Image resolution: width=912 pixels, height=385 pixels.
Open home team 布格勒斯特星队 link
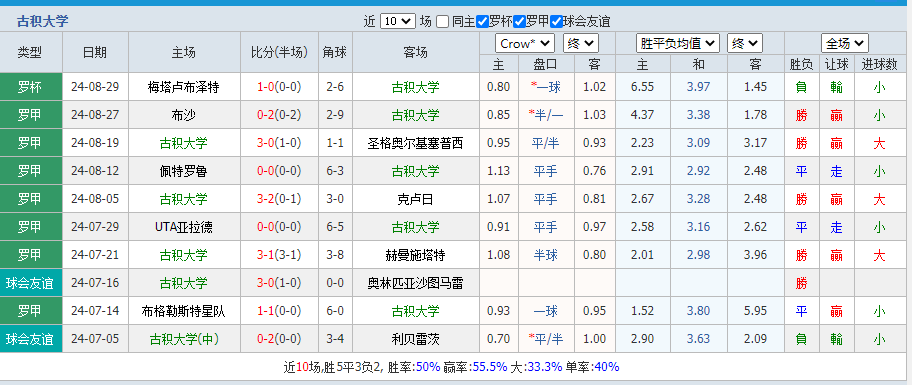[x=184, y=311]
